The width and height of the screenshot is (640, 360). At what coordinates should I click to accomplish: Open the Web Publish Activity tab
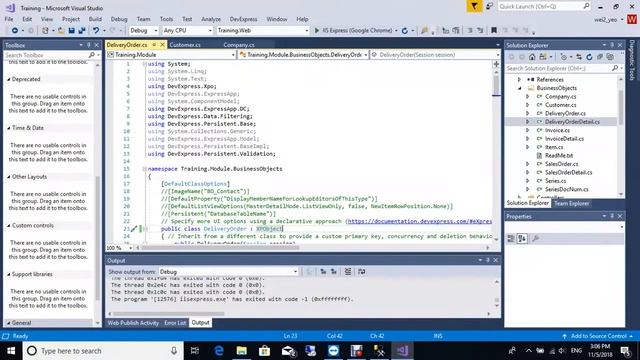[133, 323]
